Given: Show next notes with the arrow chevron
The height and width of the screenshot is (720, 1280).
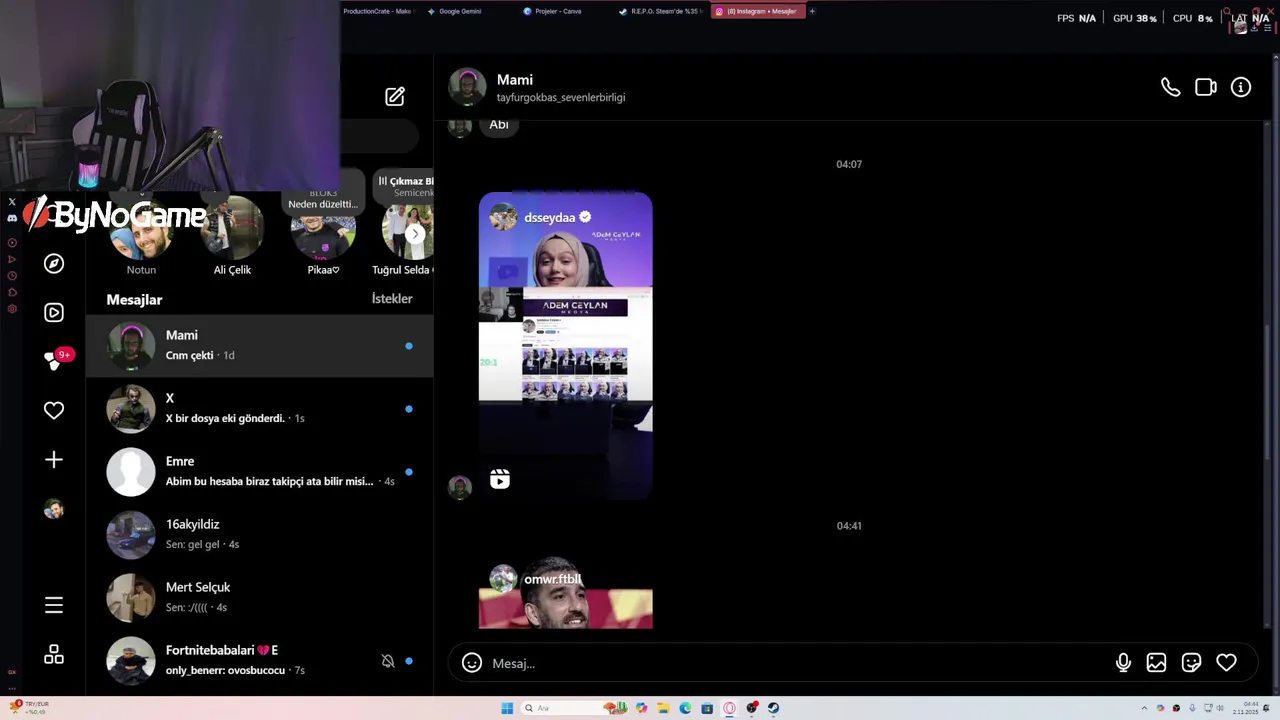Looking at the screenshot, I should (x=415, y=234).
